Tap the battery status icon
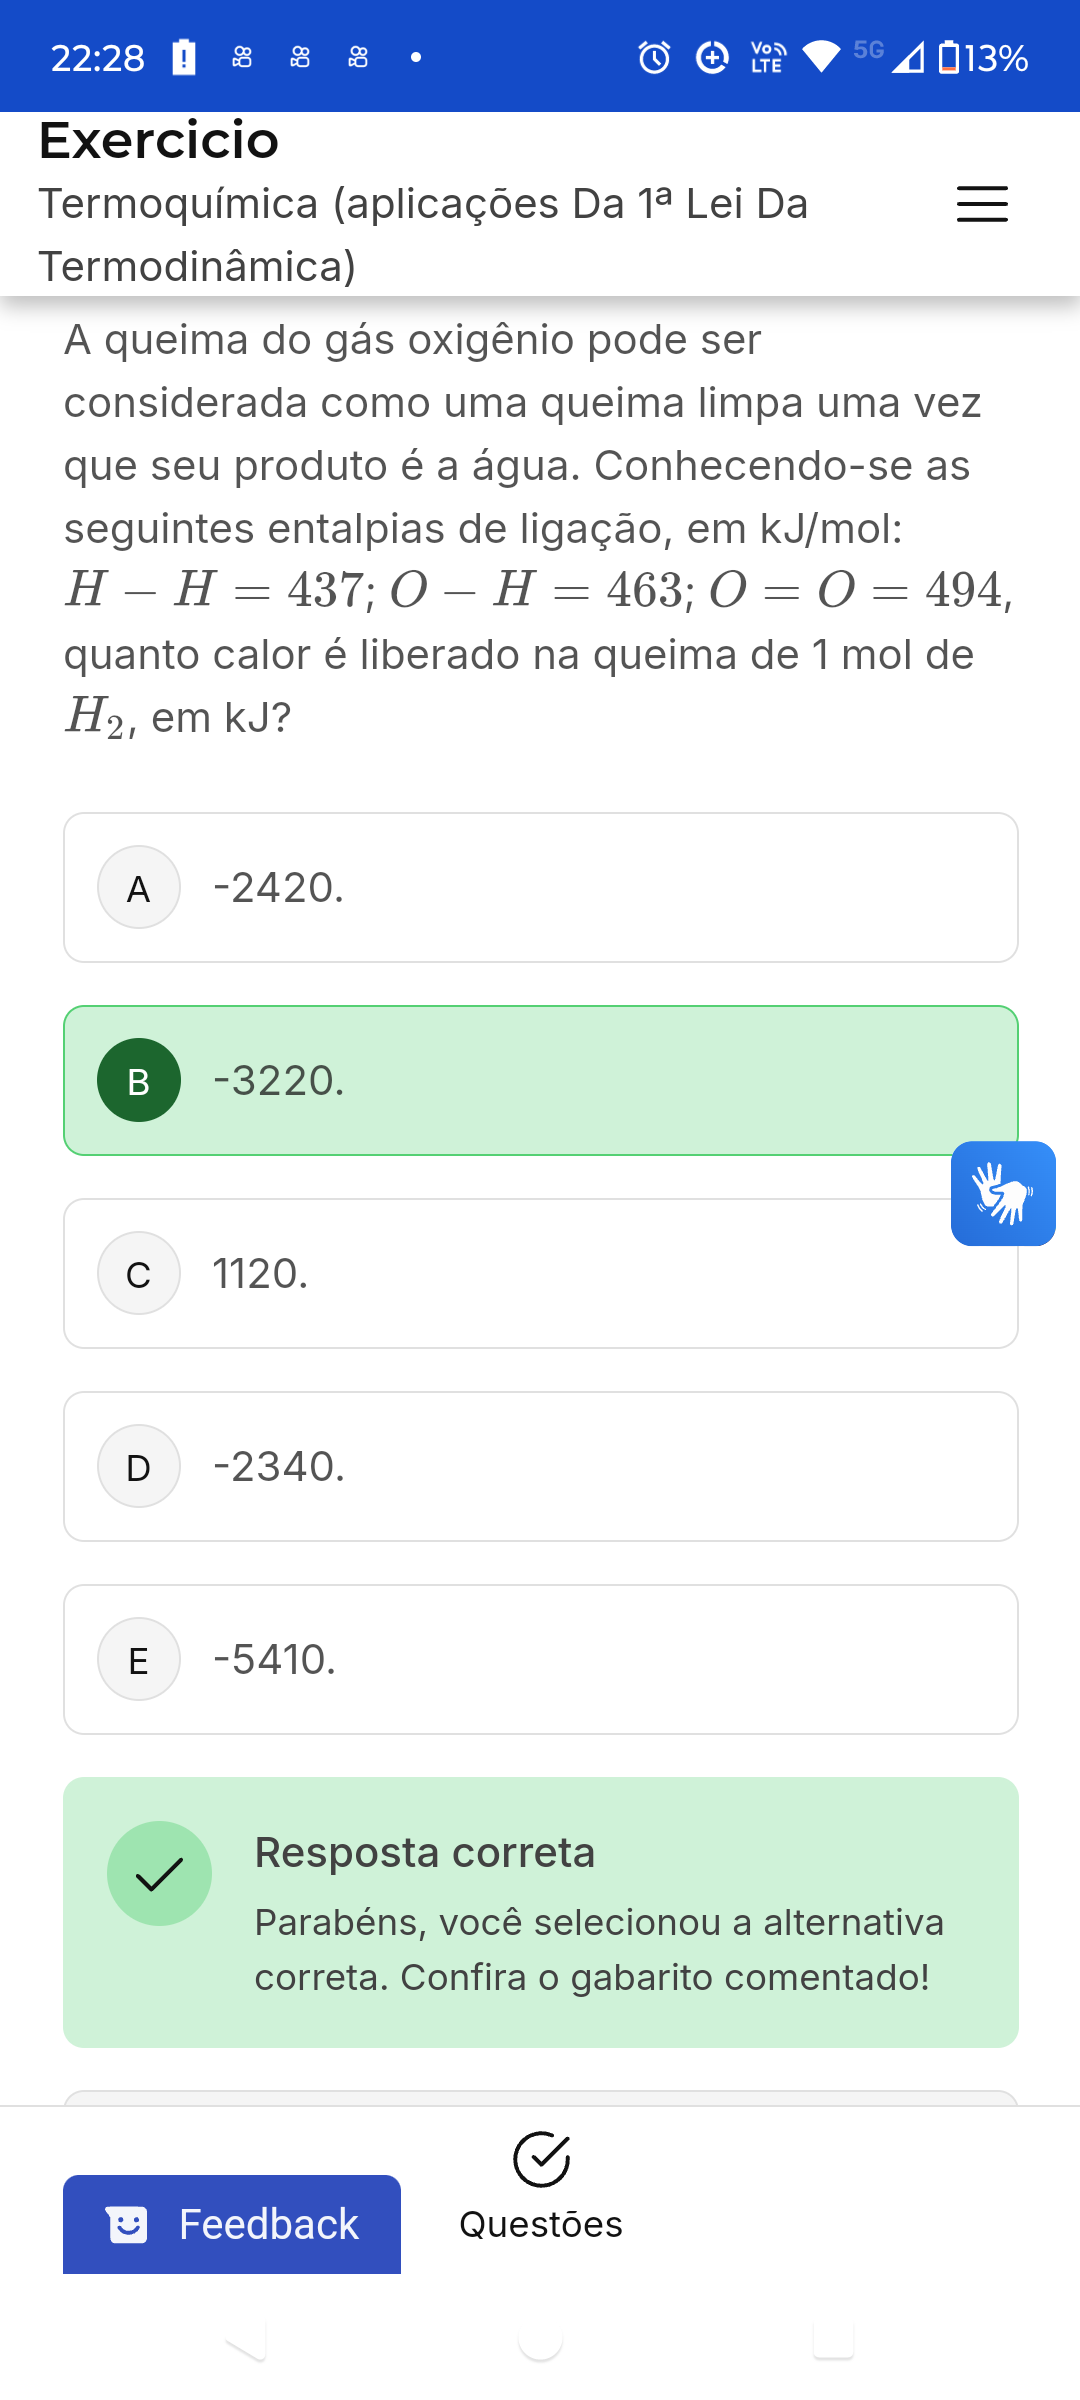 [x=949, y=58]
